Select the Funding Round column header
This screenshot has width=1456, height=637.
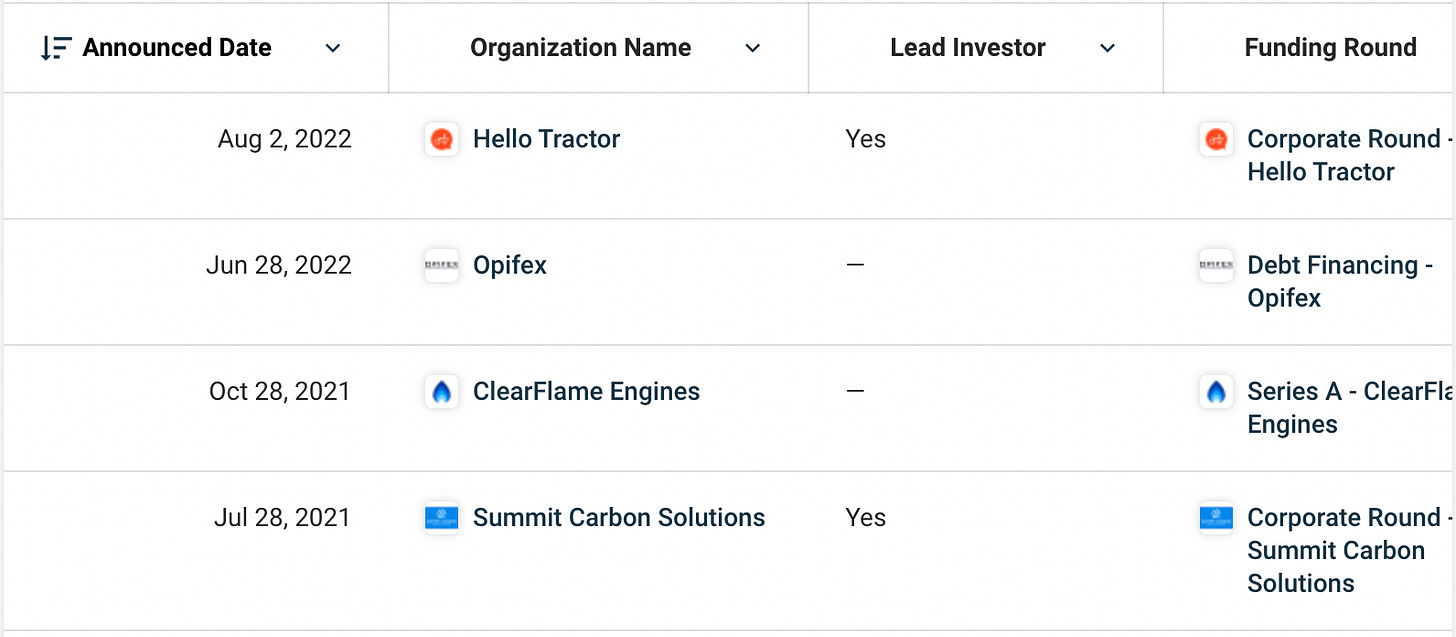tap(1330, 47)
